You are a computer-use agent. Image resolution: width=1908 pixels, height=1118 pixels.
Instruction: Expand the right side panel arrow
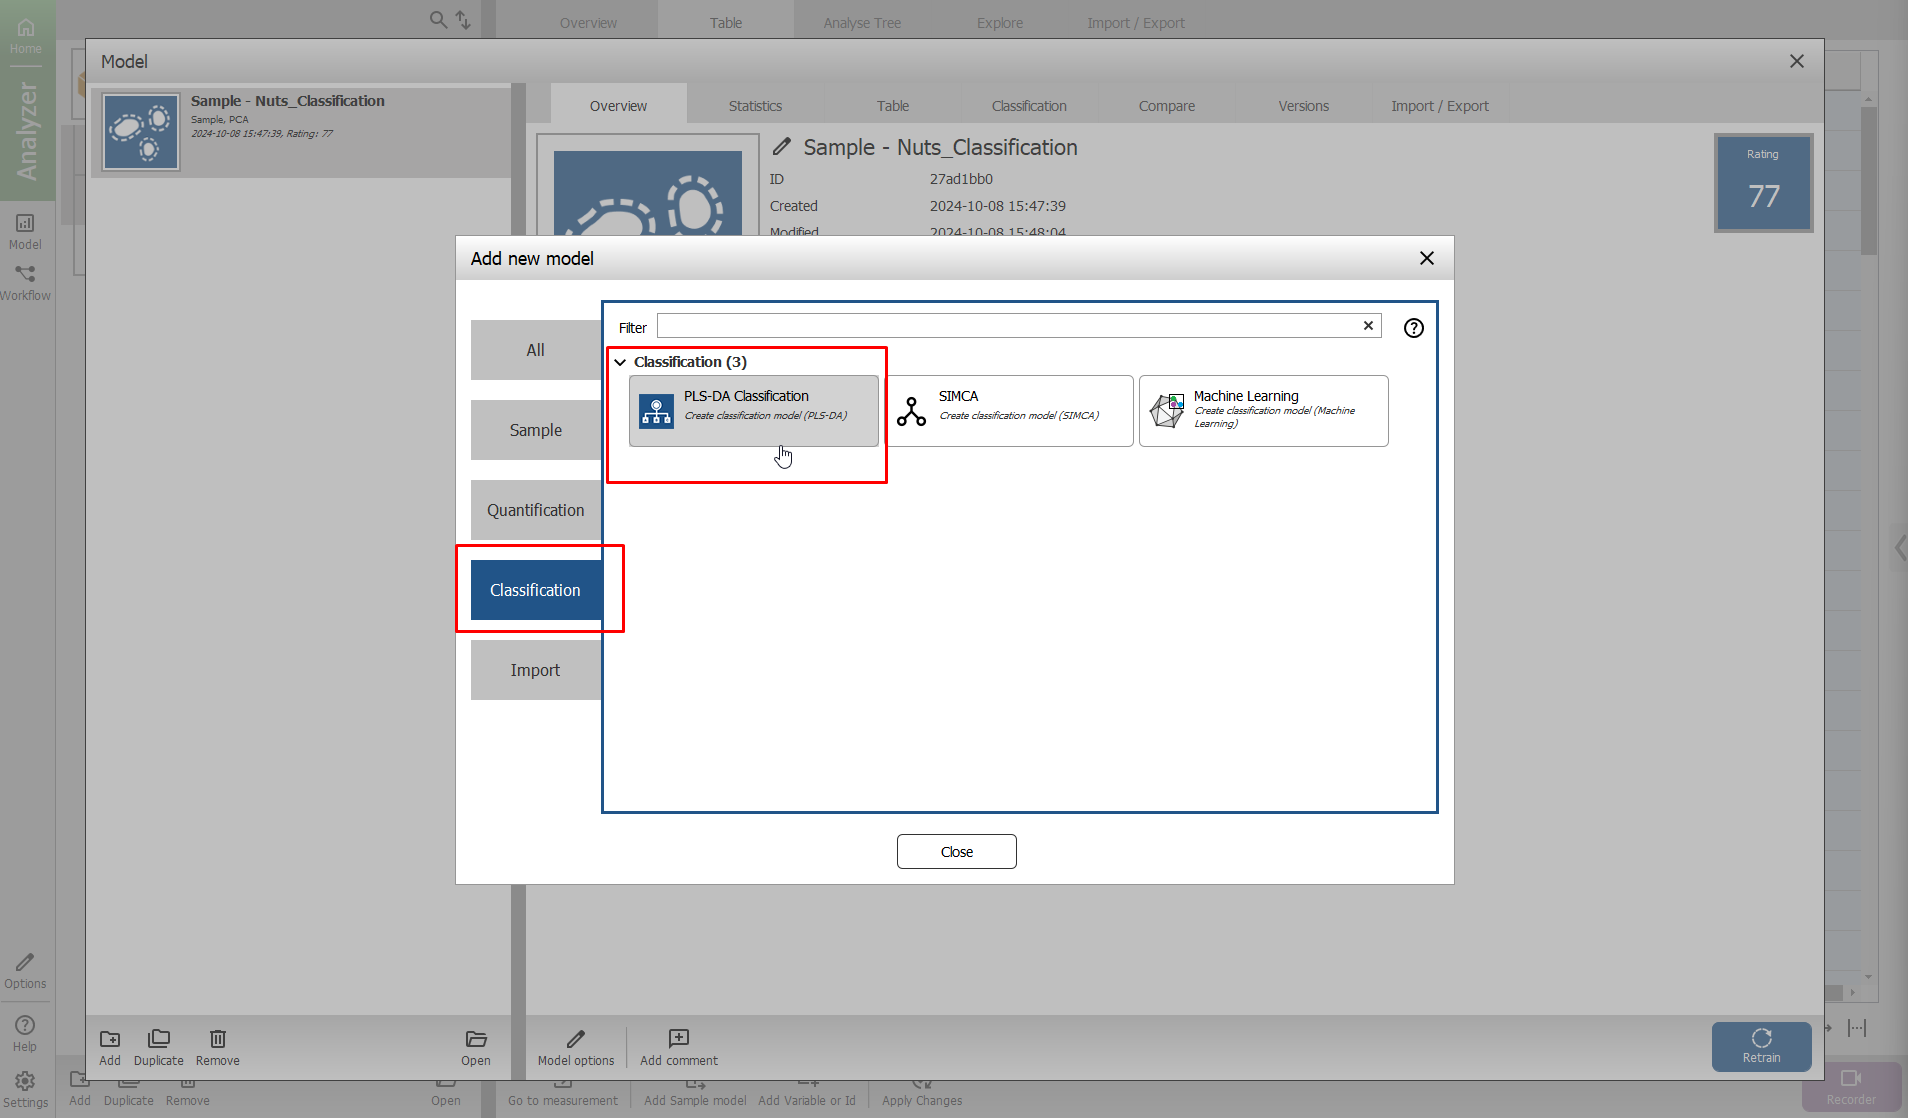coord(1899,548)
